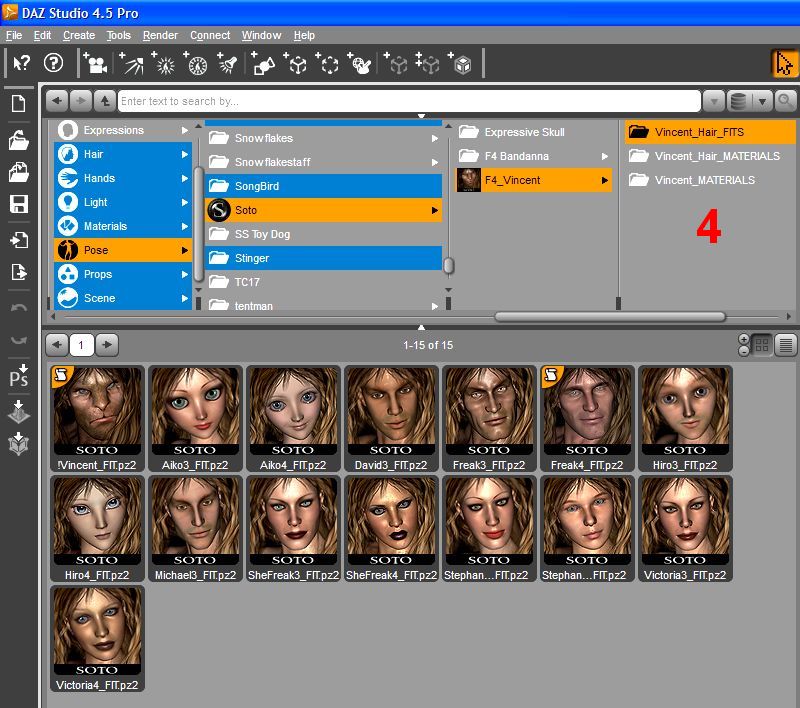Viewport: 800px width, 708px height.
Task: Click the Undo arrow in left sidebar
Action: click(18, 308)
